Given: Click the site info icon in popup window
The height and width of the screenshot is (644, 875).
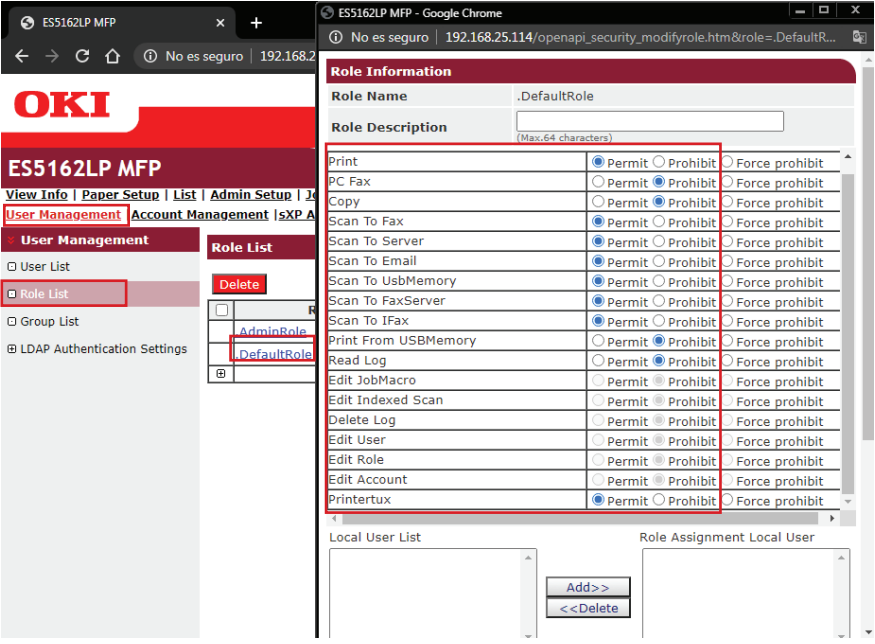Looking at the screenshot, I should 335,37.
